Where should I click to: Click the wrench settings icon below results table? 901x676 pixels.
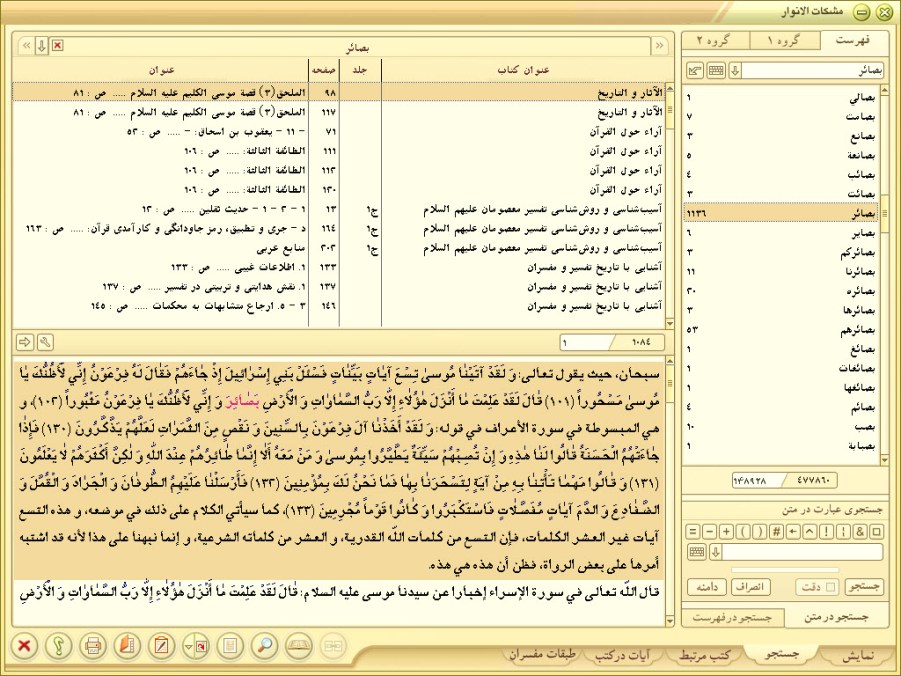pos(45,342)
